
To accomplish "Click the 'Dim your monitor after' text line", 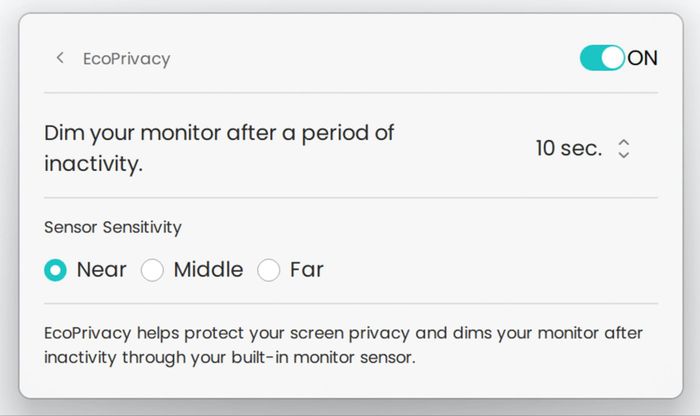I will [219, 133].
